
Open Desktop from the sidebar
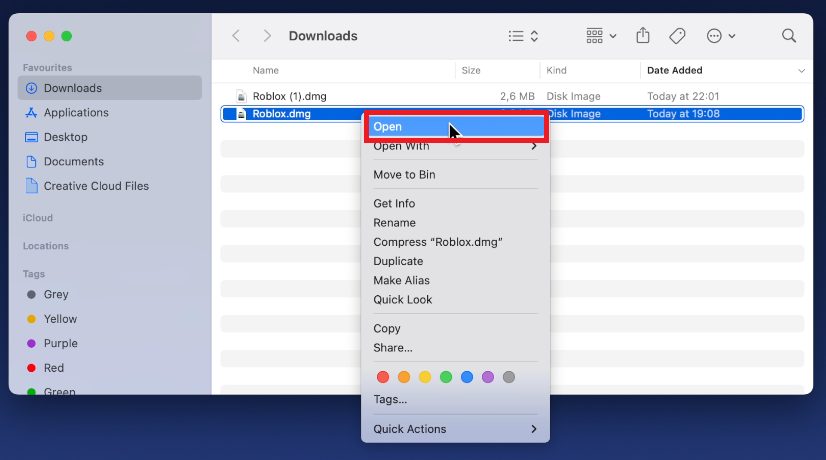(56, 137)
